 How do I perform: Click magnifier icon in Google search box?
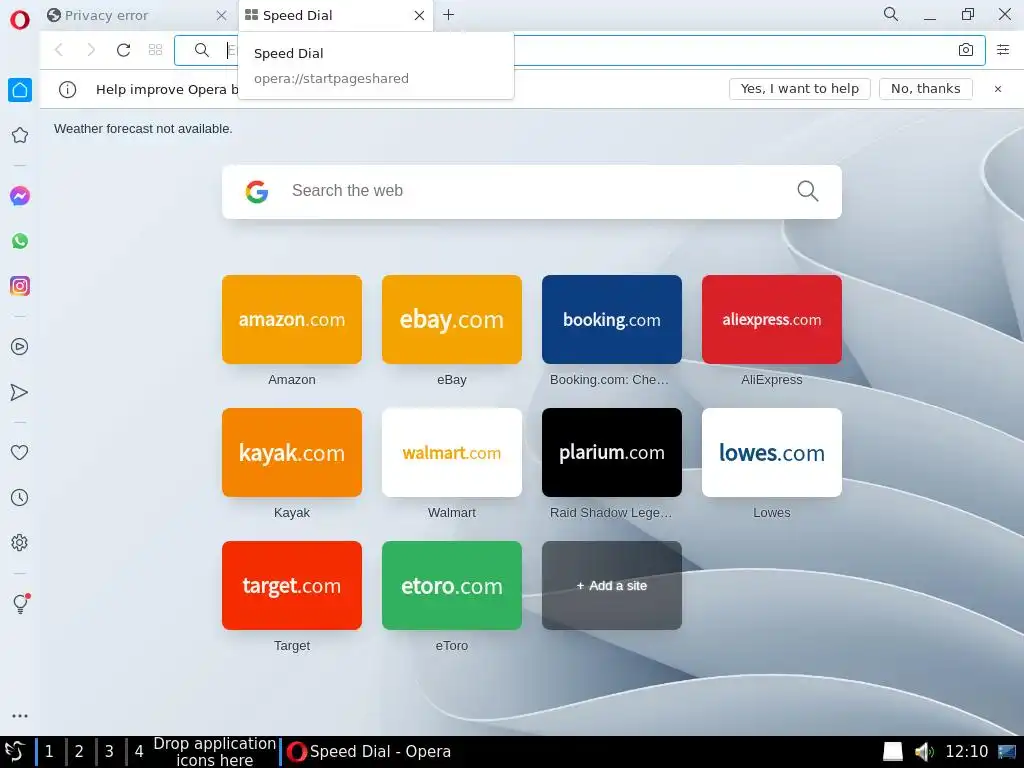(808, 191)
